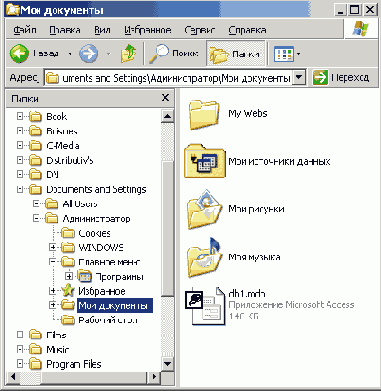Select the Мои источники данных folder icon
Screen dimensions: 381x391
pyautogui.click(x=205, y=161)
